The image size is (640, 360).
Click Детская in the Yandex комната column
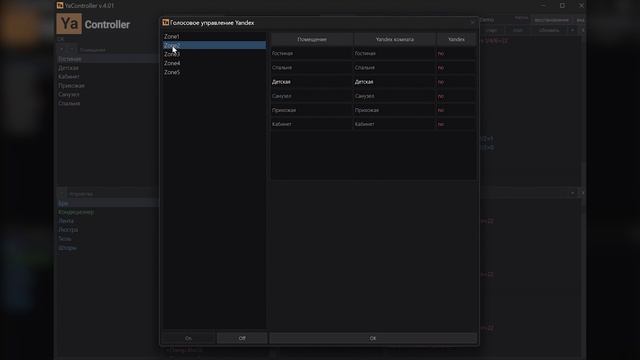pyautogui.click(x=394, y=82)
